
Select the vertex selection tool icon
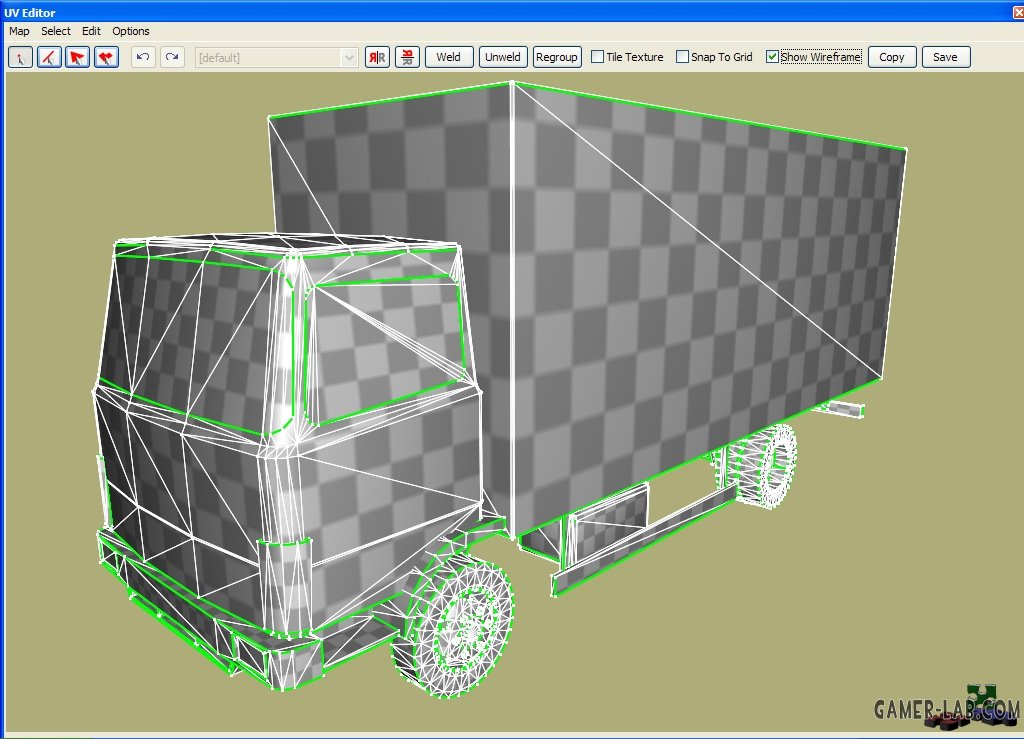point(20,57)
